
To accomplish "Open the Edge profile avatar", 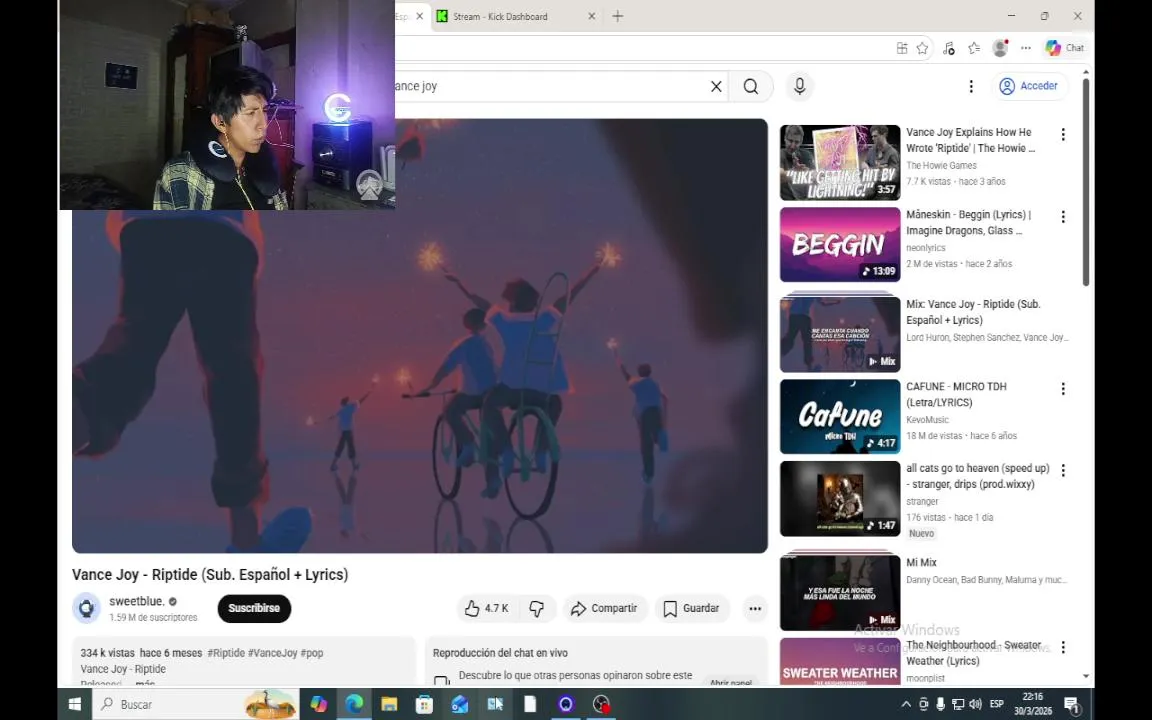I will tap(1000, 48).
